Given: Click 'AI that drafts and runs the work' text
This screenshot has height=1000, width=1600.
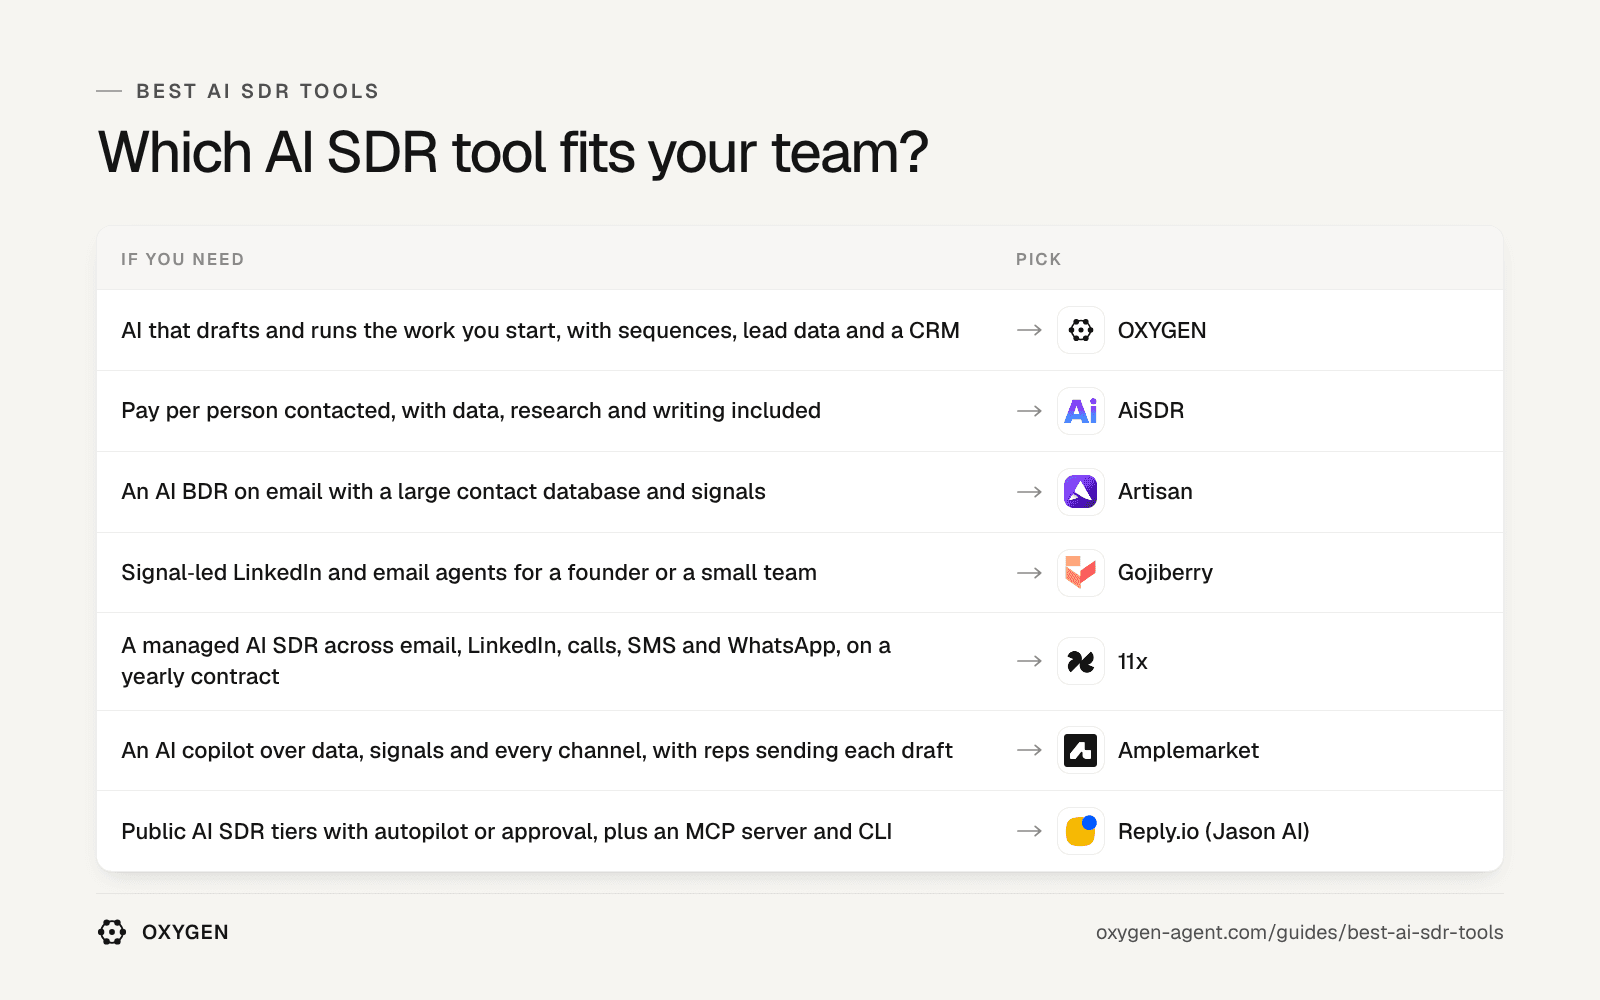Looking at the screenshot, I should click(540, 330).
